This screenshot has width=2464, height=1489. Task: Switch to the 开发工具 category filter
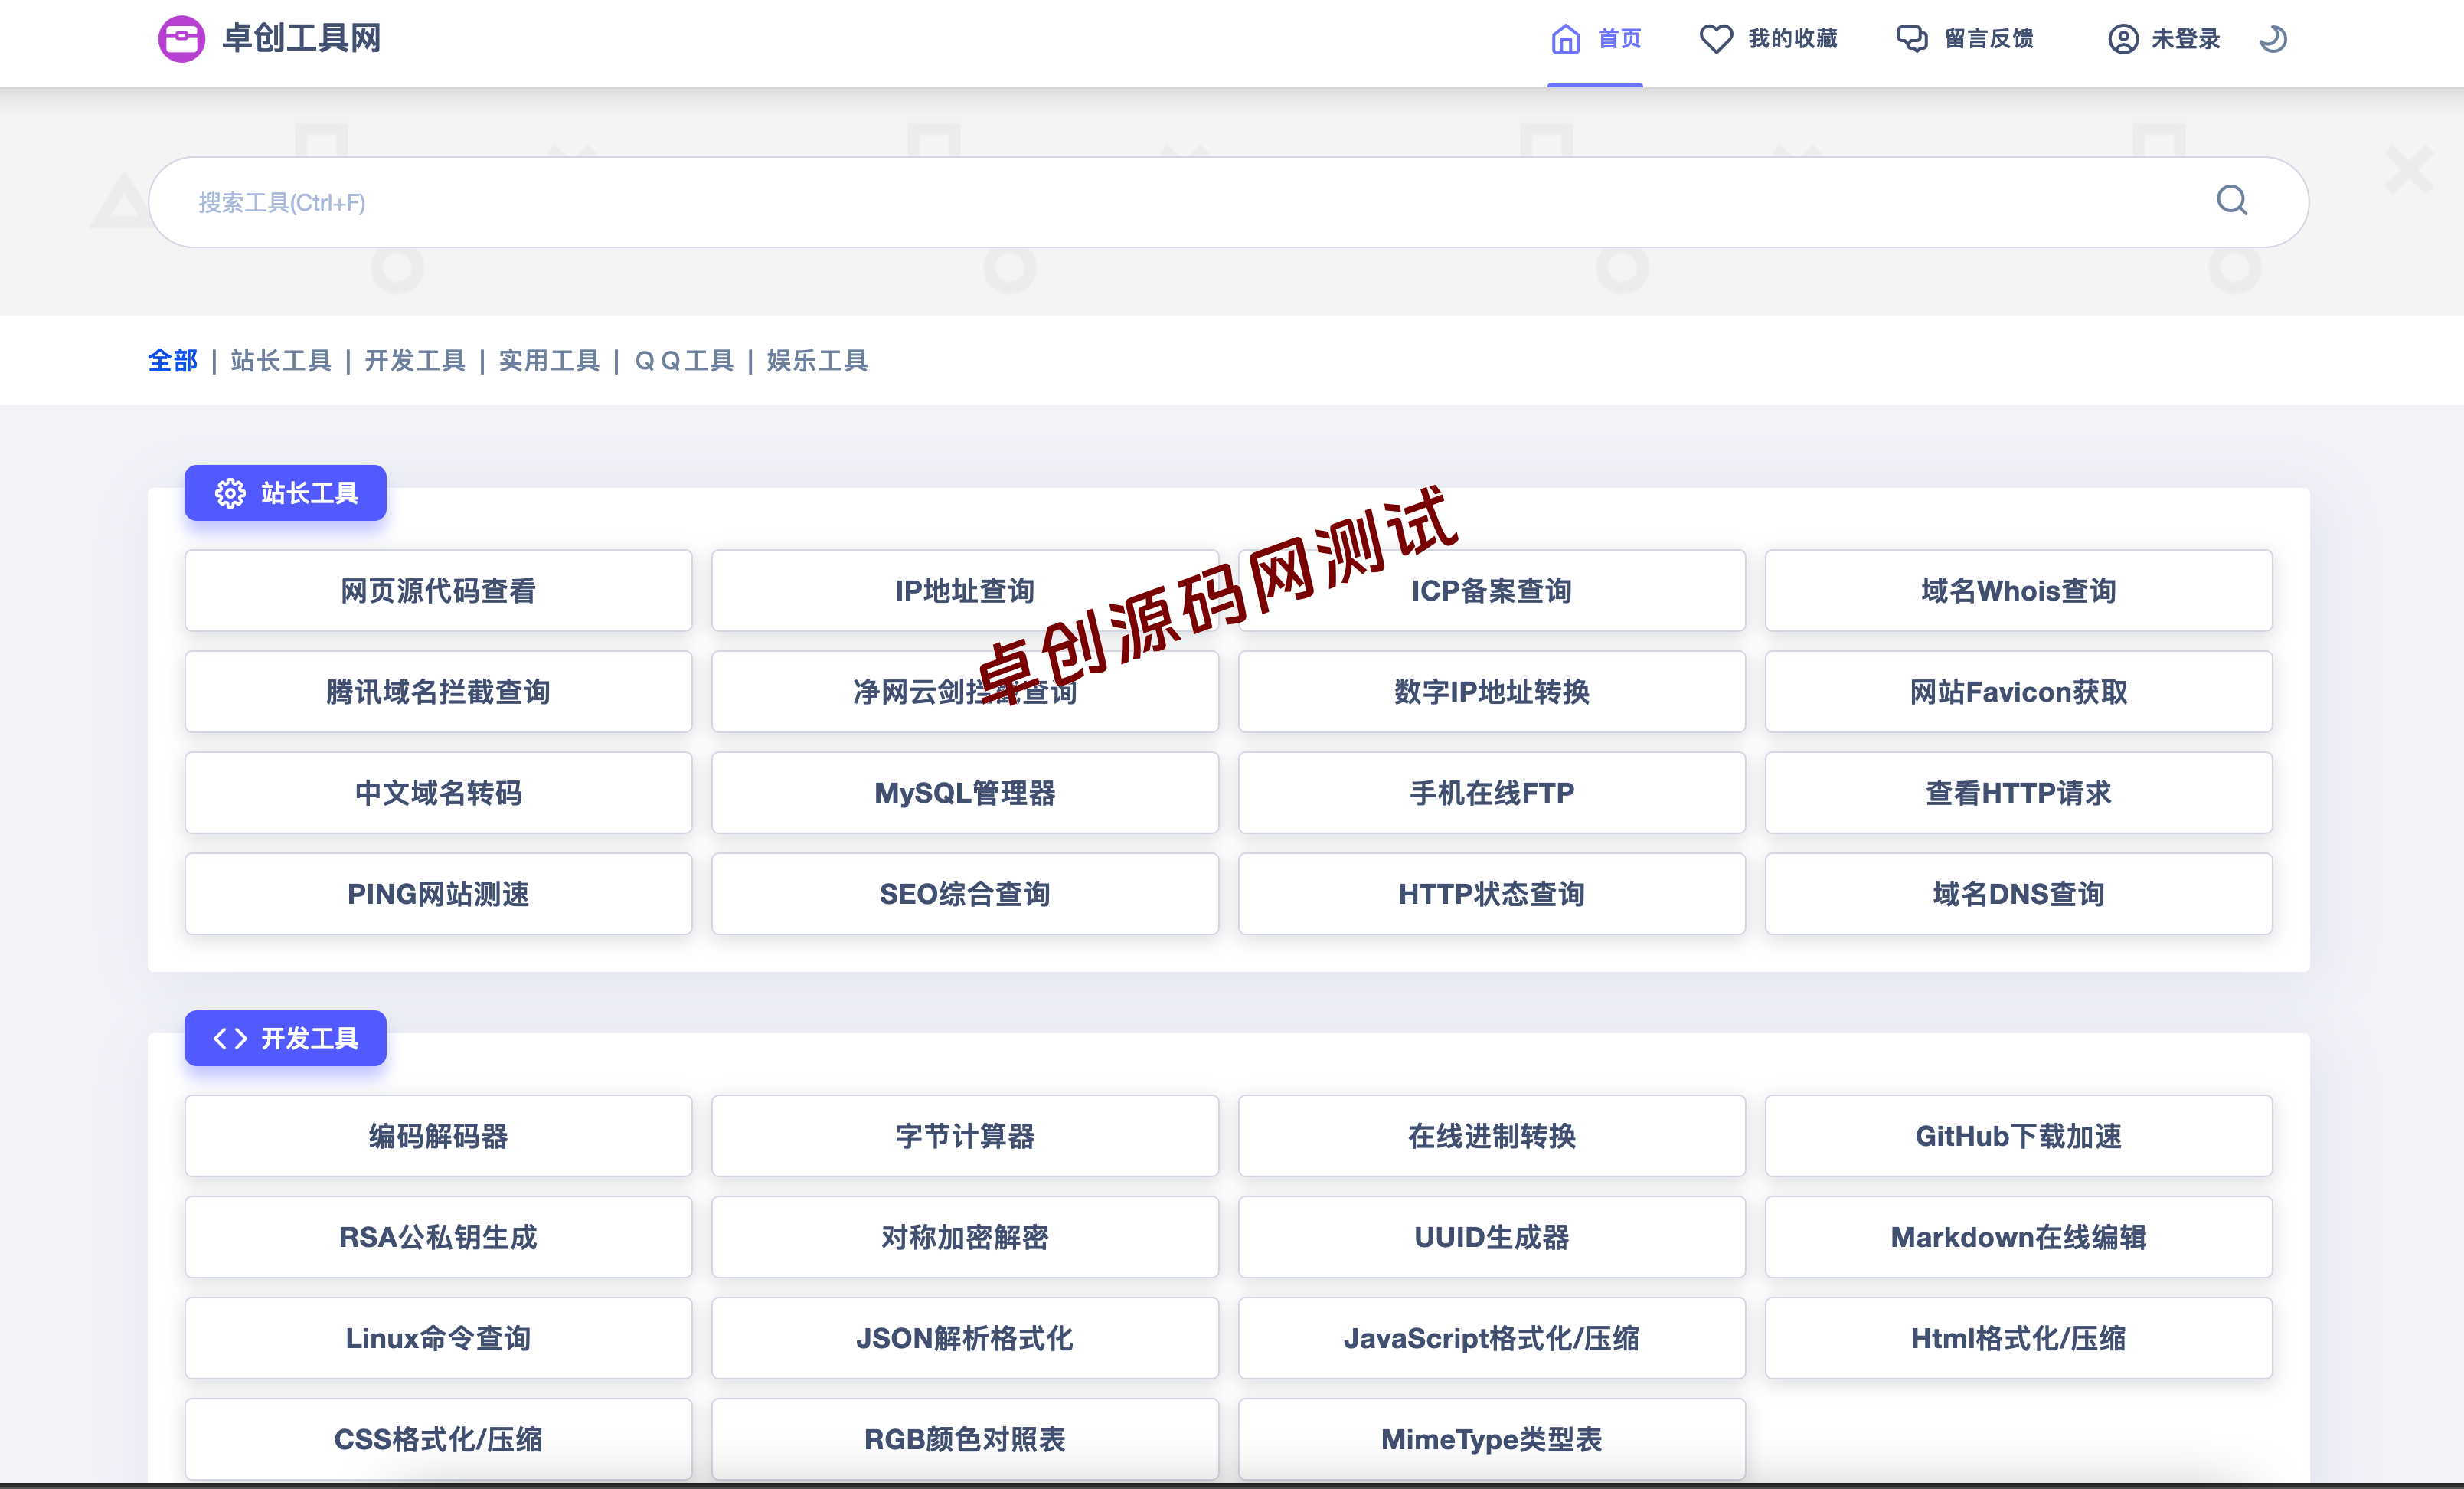[x=415, y=360]
